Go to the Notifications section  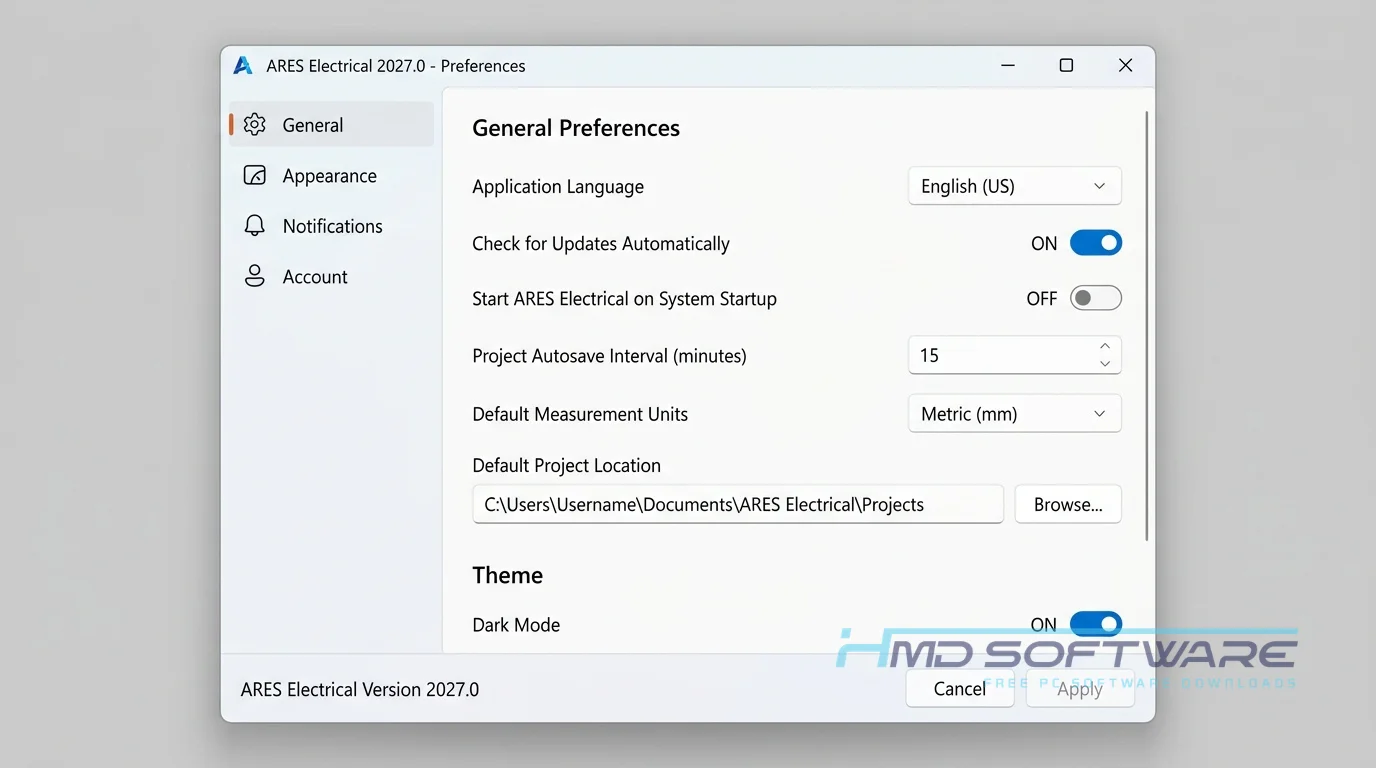[331, 226]
